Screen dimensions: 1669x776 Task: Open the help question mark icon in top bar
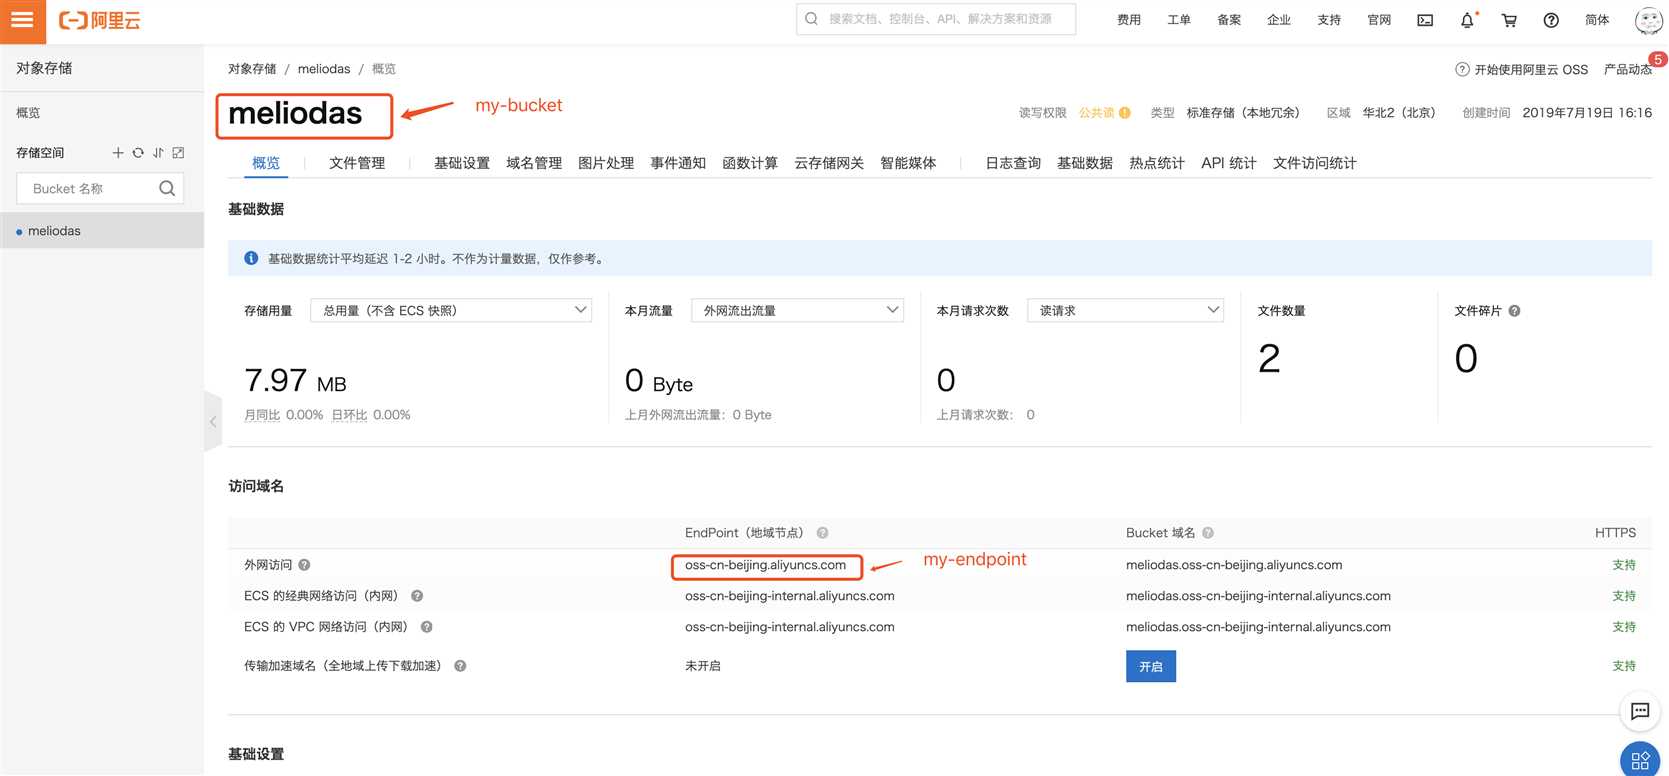click(1551, 20)
